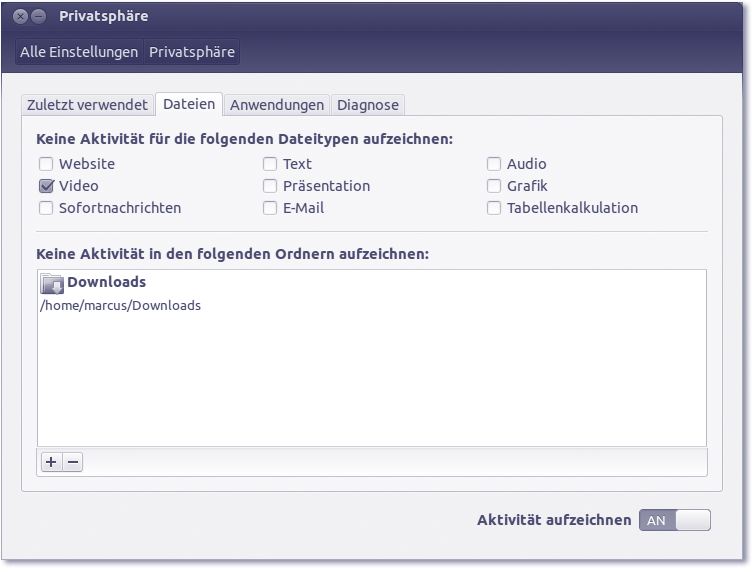Select the E-Mail checkbox
Viewport: 752px width, 568px height.
point(270,208)
